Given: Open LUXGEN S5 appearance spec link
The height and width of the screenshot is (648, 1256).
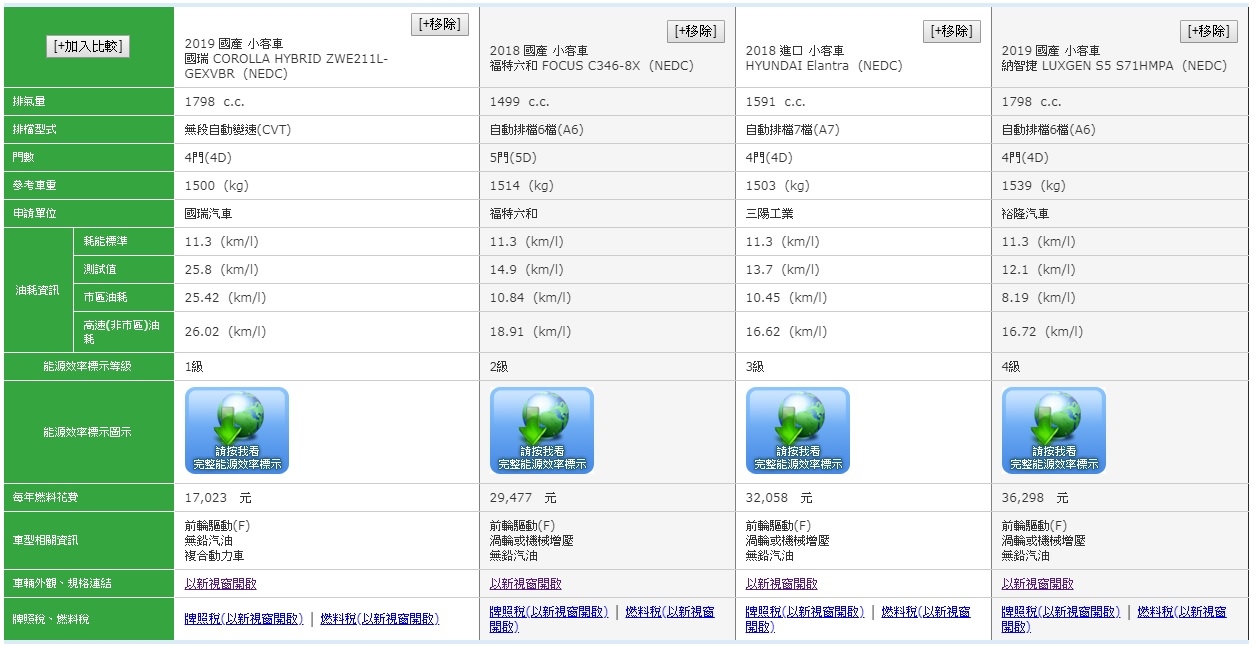Looking at the screenshot, I should coord(1038,584).
